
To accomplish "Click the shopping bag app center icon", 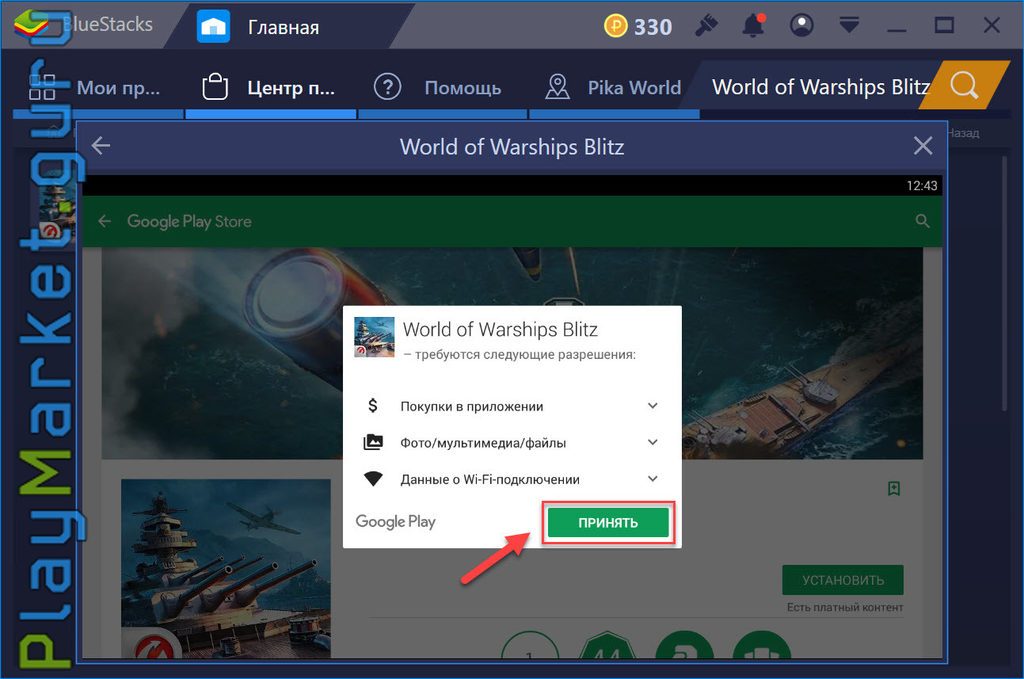I will [x=215, y=87].
